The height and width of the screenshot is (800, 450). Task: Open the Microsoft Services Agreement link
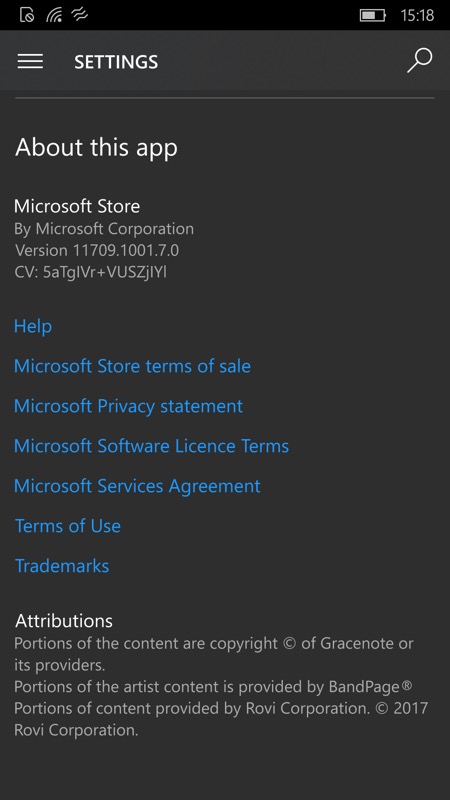coord(137,486)
